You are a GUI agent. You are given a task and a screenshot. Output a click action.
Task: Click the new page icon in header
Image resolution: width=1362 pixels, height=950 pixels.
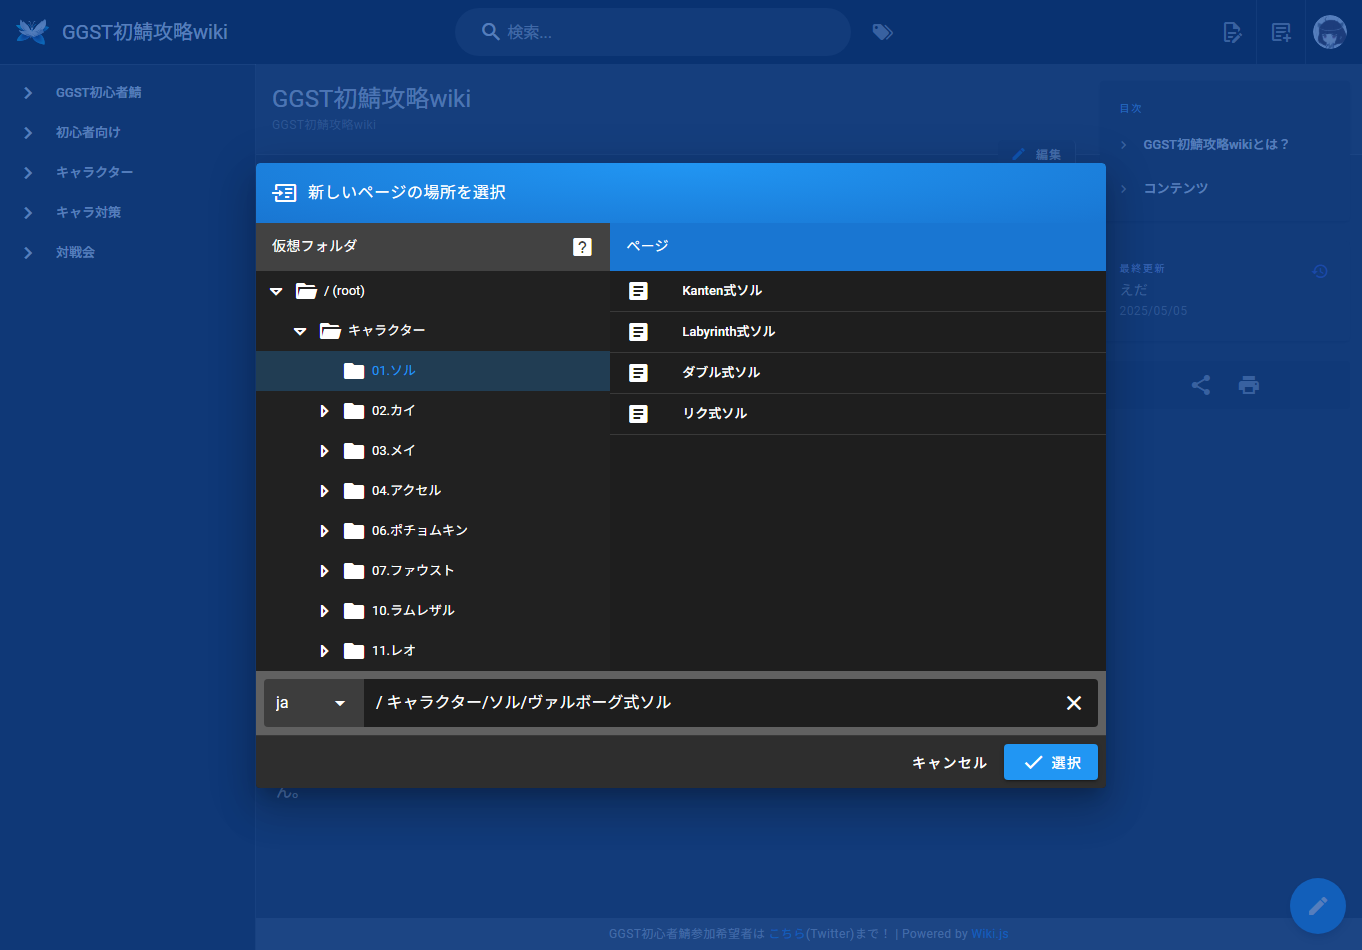[1281, 32]
